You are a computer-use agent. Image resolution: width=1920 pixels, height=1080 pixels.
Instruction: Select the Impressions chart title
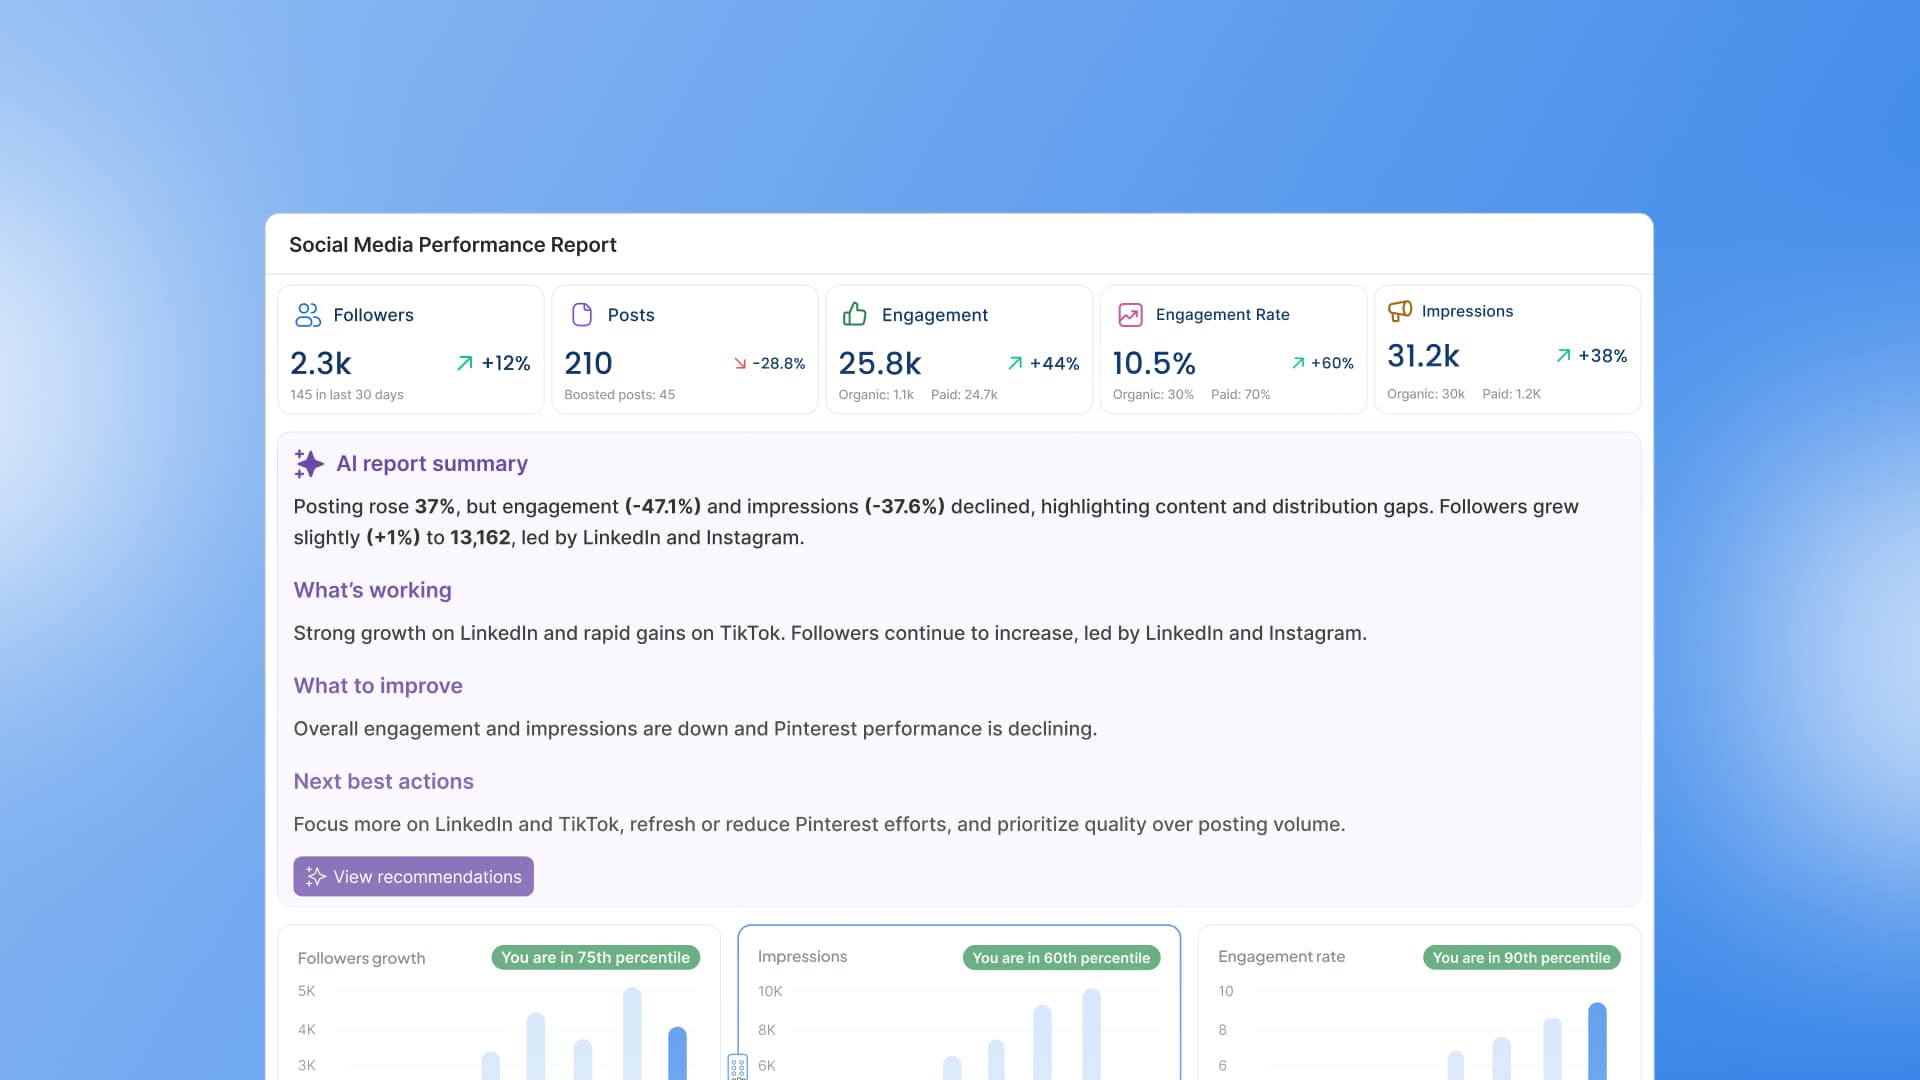[802, 957]
